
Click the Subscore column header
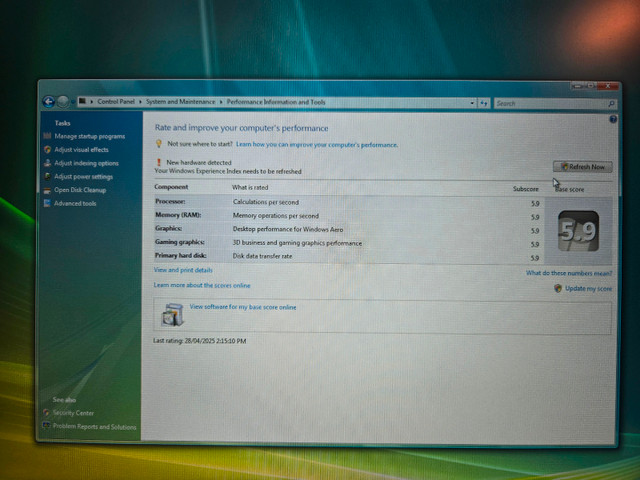point(526,189)
